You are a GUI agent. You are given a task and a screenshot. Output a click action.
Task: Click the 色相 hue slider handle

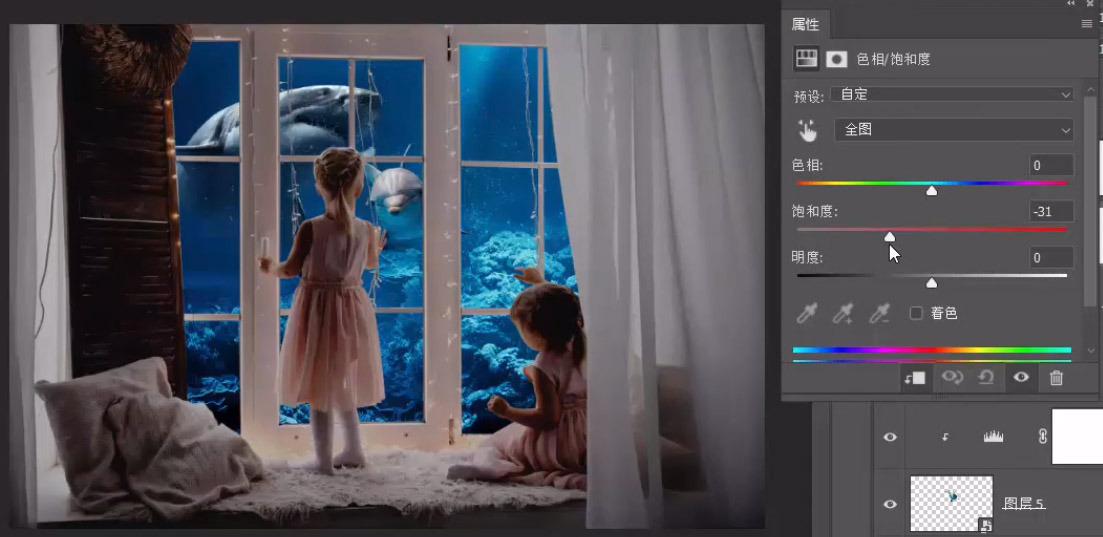click(931, 191)
